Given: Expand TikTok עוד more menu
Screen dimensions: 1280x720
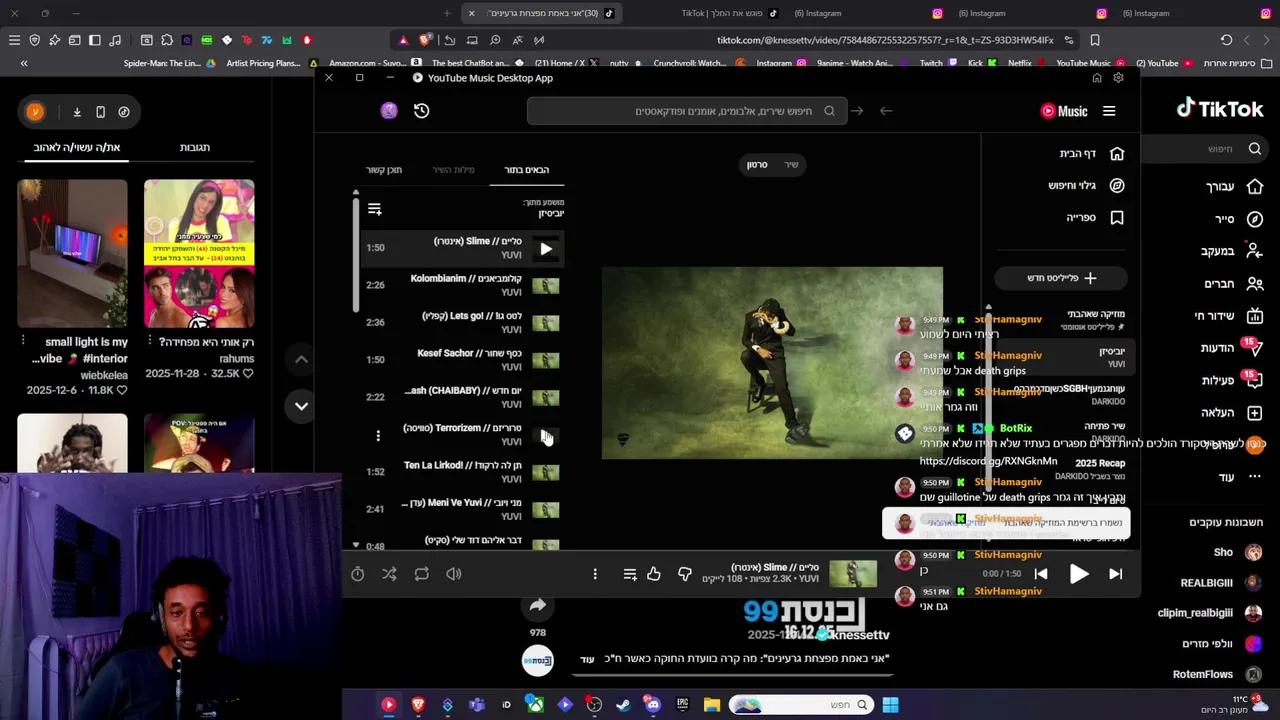Looking at the screenshot, I should [x=1240, y=477].
